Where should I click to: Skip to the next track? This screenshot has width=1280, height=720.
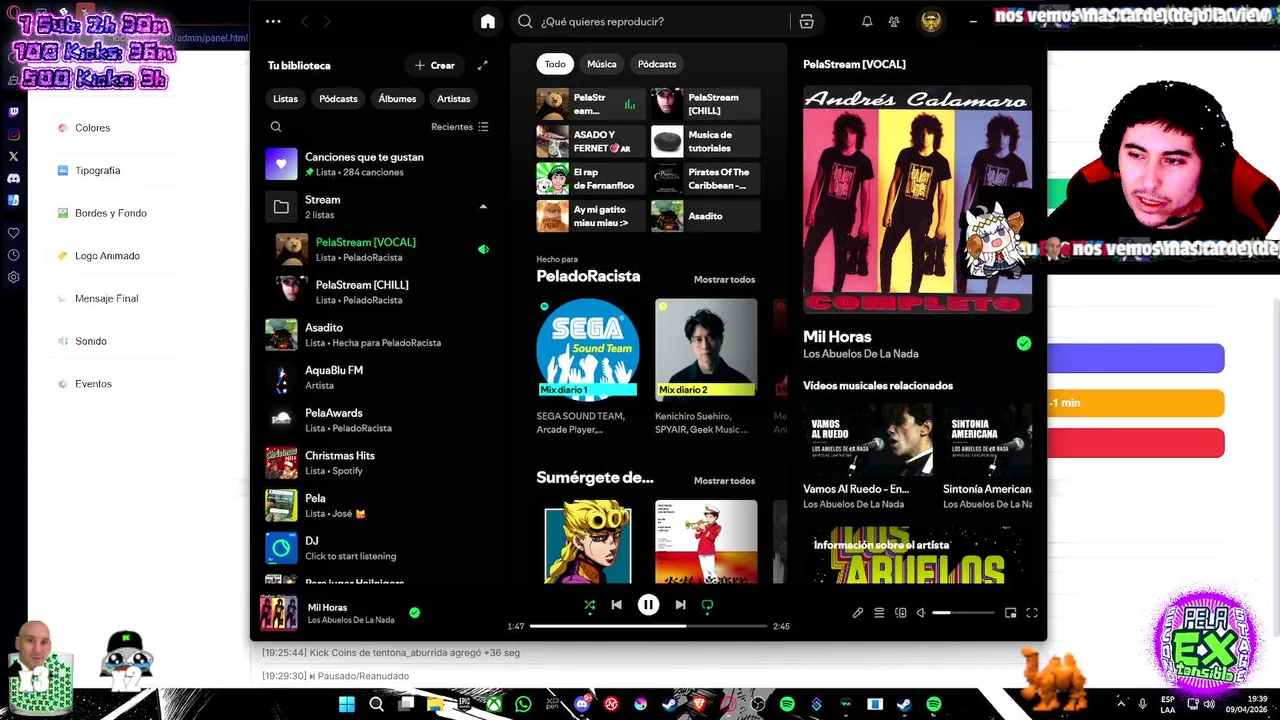(x=680, y=604)
